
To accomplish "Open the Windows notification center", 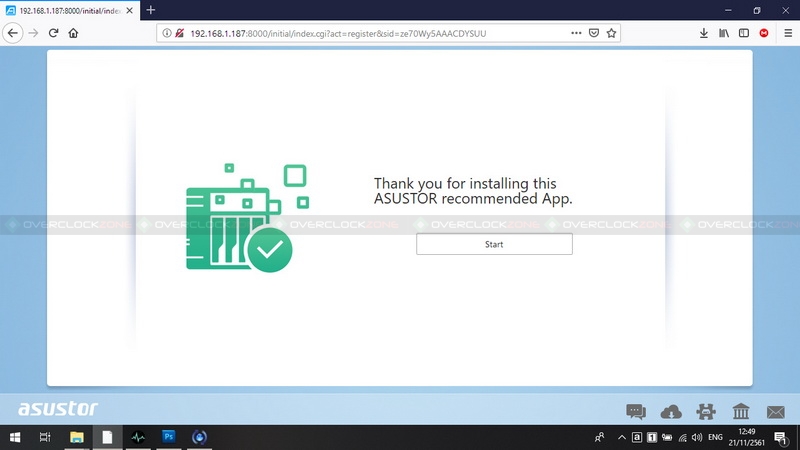I will click(781, 437).
